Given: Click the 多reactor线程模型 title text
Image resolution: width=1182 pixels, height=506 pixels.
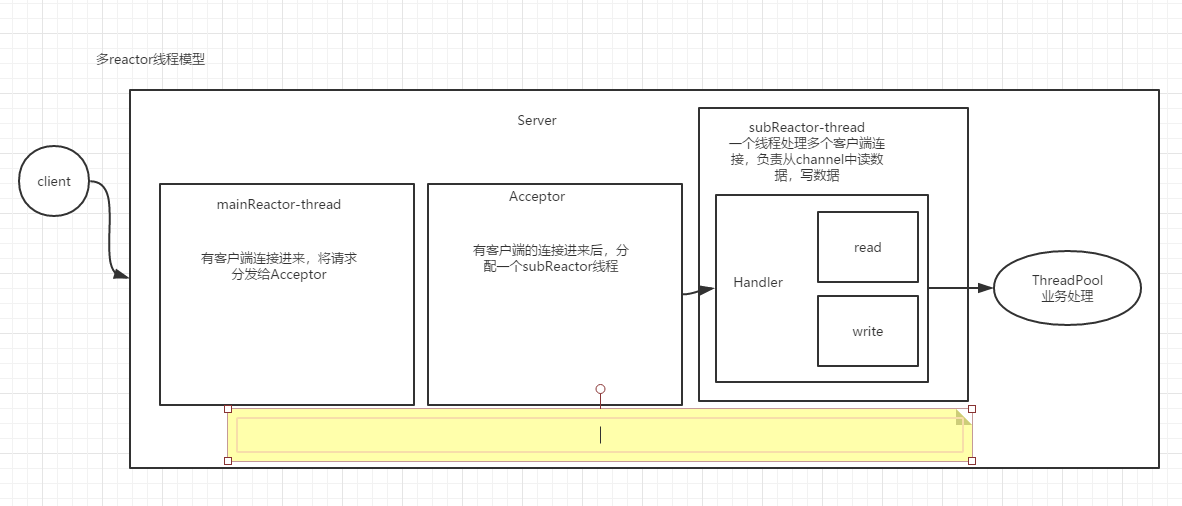Looking at the screenshot, I should coord(150,60).
